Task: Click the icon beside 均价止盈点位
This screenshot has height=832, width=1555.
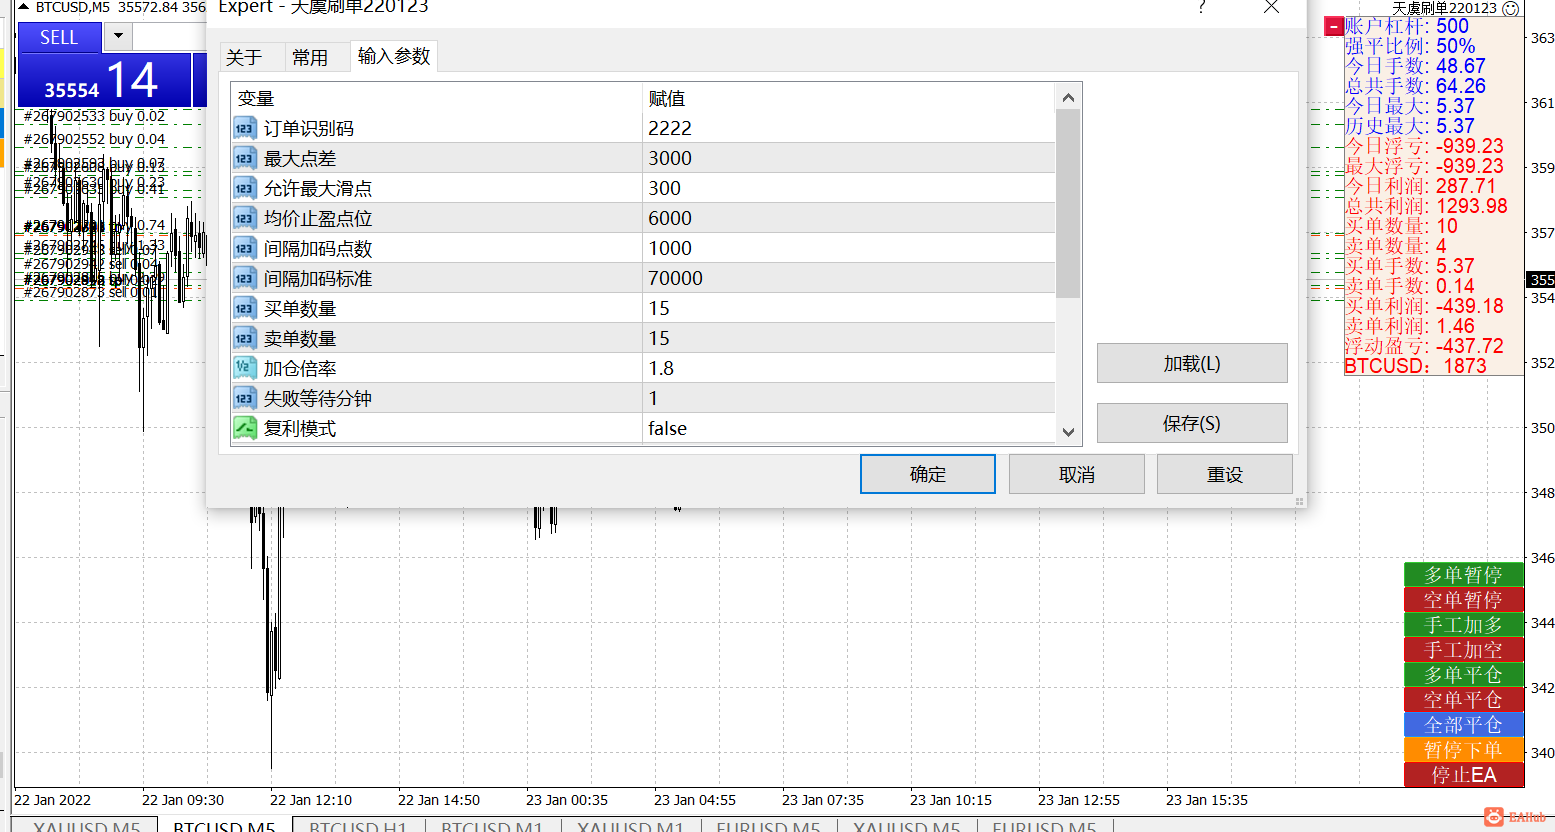Action: click(245, 218)
